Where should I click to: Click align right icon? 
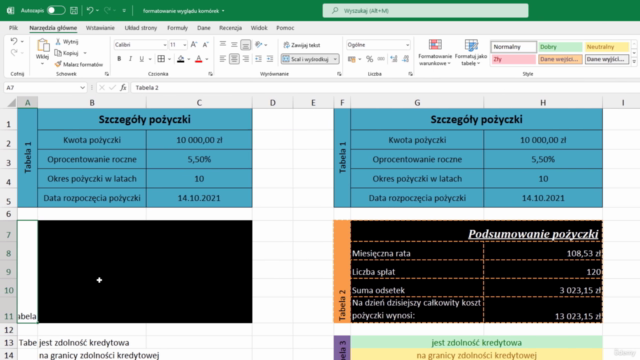[245, 59]
